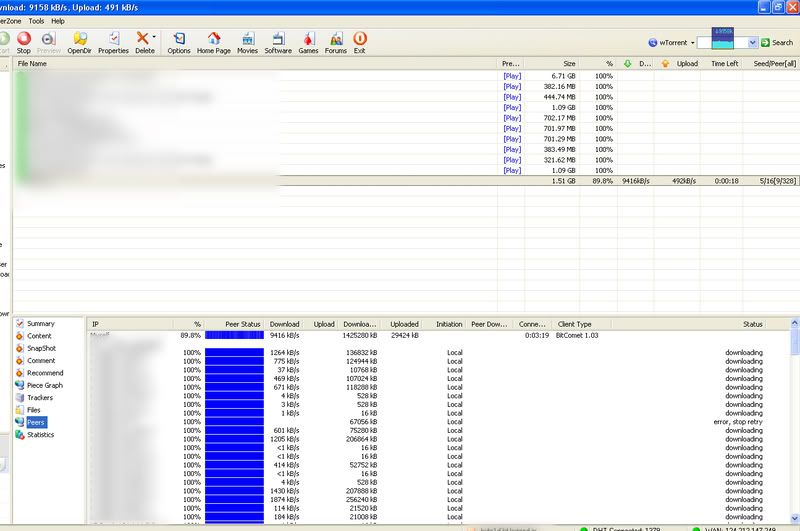Open the Tools menu
The width and height of the screenshot is (800, 531).
click(36, 21)
